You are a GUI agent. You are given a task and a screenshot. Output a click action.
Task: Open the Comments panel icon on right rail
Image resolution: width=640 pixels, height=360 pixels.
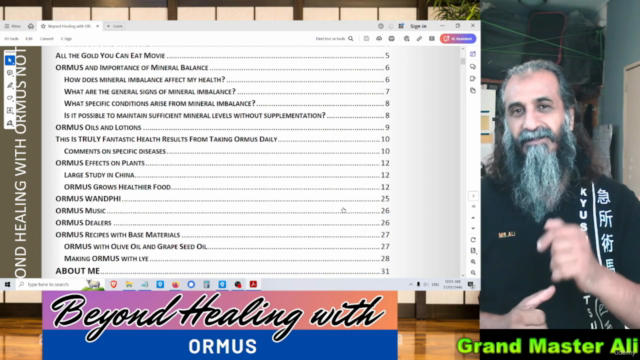tap(473, 67)
